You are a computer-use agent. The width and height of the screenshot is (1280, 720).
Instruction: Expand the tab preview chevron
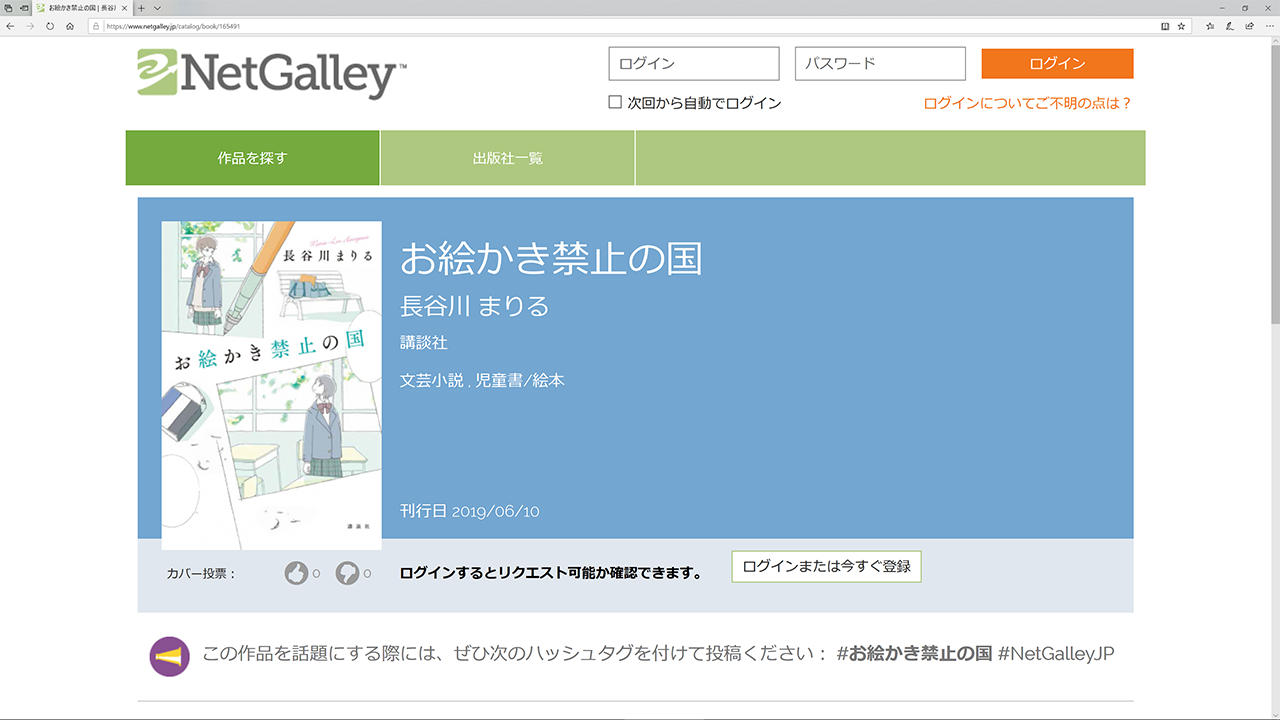tap(157, 7)
